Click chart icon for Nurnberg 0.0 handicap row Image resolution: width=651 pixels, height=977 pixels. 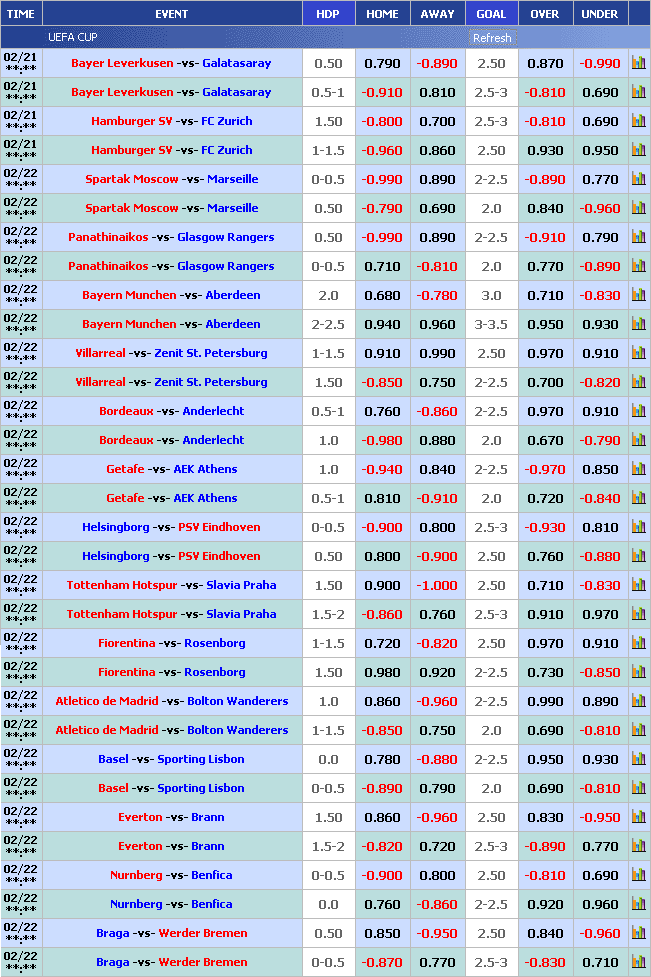[x=638, y=903]
